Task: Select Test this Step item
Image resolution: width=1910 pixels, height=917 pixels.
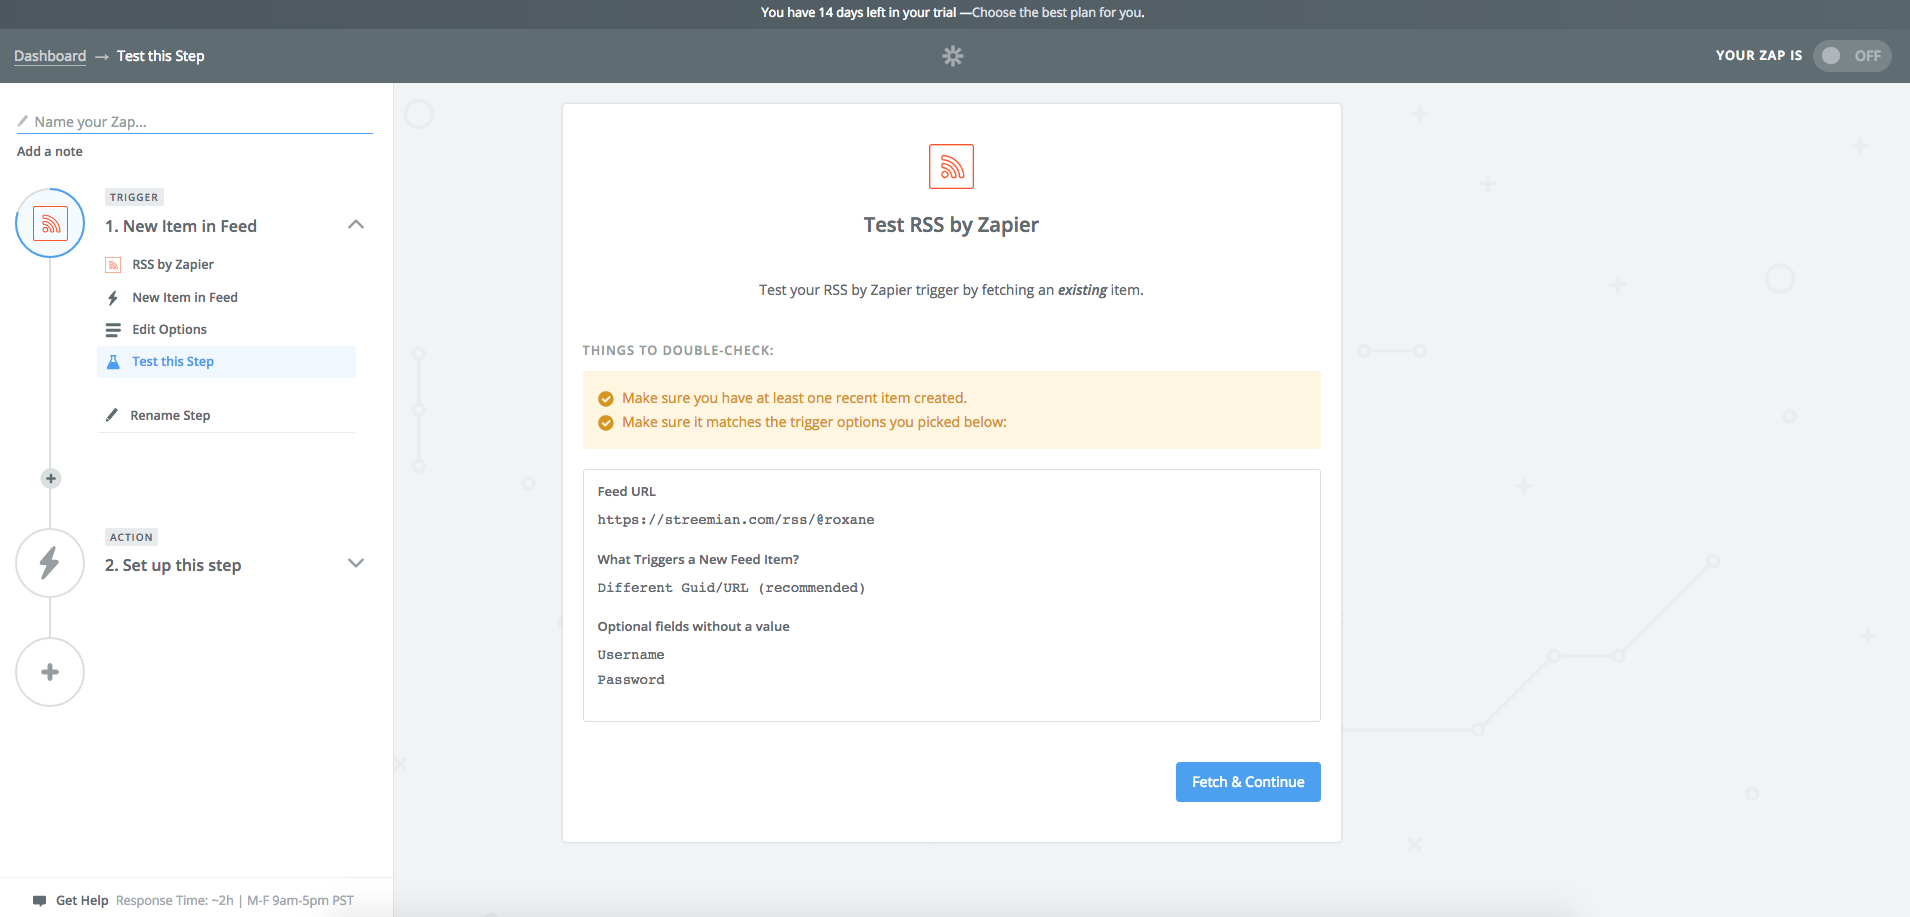Action: click(226, 362)
